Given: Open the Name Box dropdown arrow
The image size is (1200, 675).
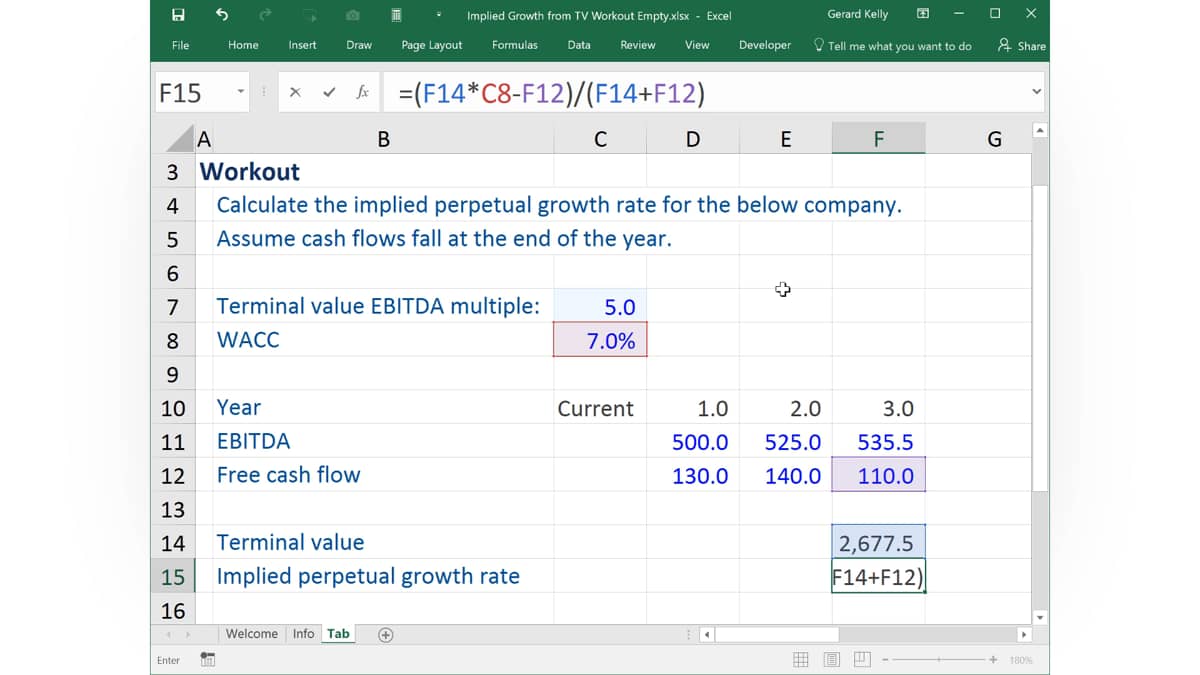Looking at the screenshot, I should (241, 93).
